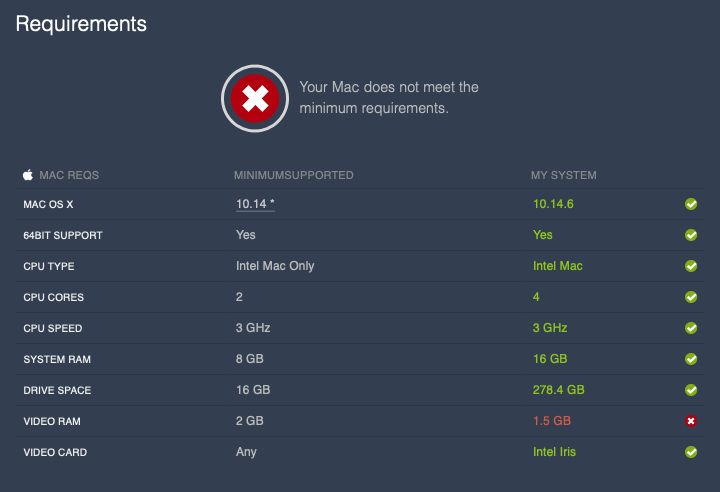720x492 pixels.
Task: Click green checkmark in CPU SPEED row
Action: point(690,328)
